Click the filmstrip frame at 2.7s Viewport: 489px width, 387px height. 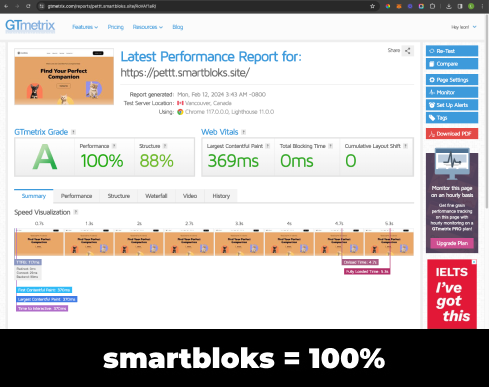coord(189,242)
